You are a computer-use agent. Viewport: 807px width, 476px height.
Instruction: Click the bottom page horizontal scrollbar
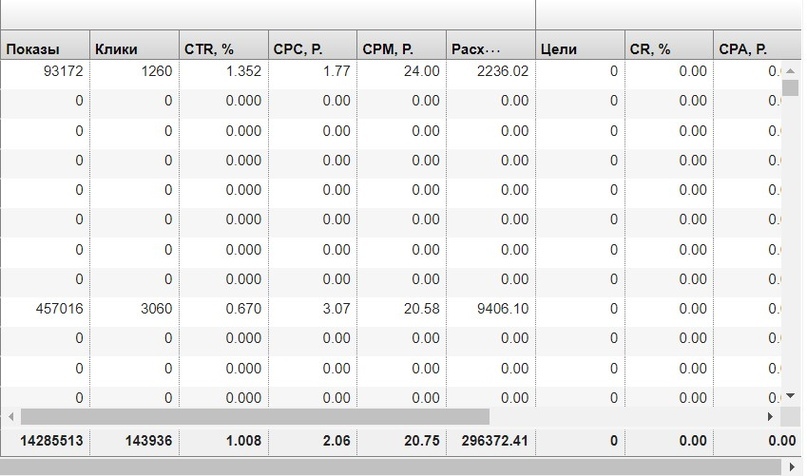tap(391, 467)
